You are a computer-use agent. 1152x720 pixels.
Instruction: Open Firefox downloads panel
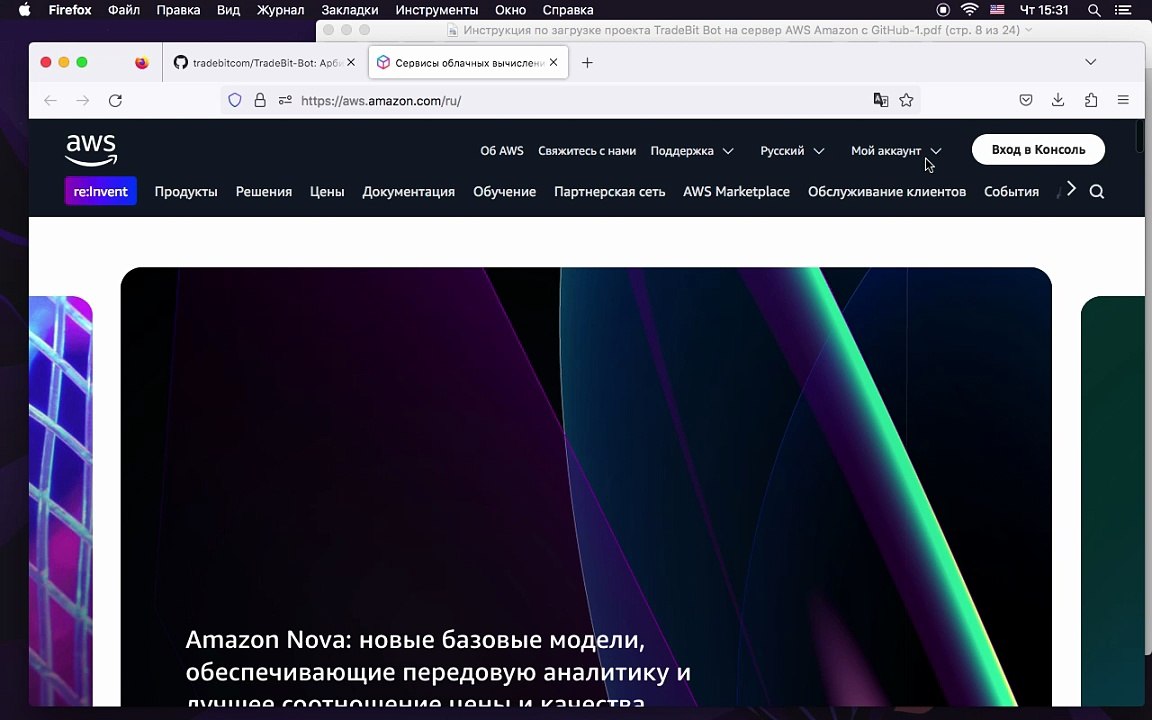pos(1058,101)
